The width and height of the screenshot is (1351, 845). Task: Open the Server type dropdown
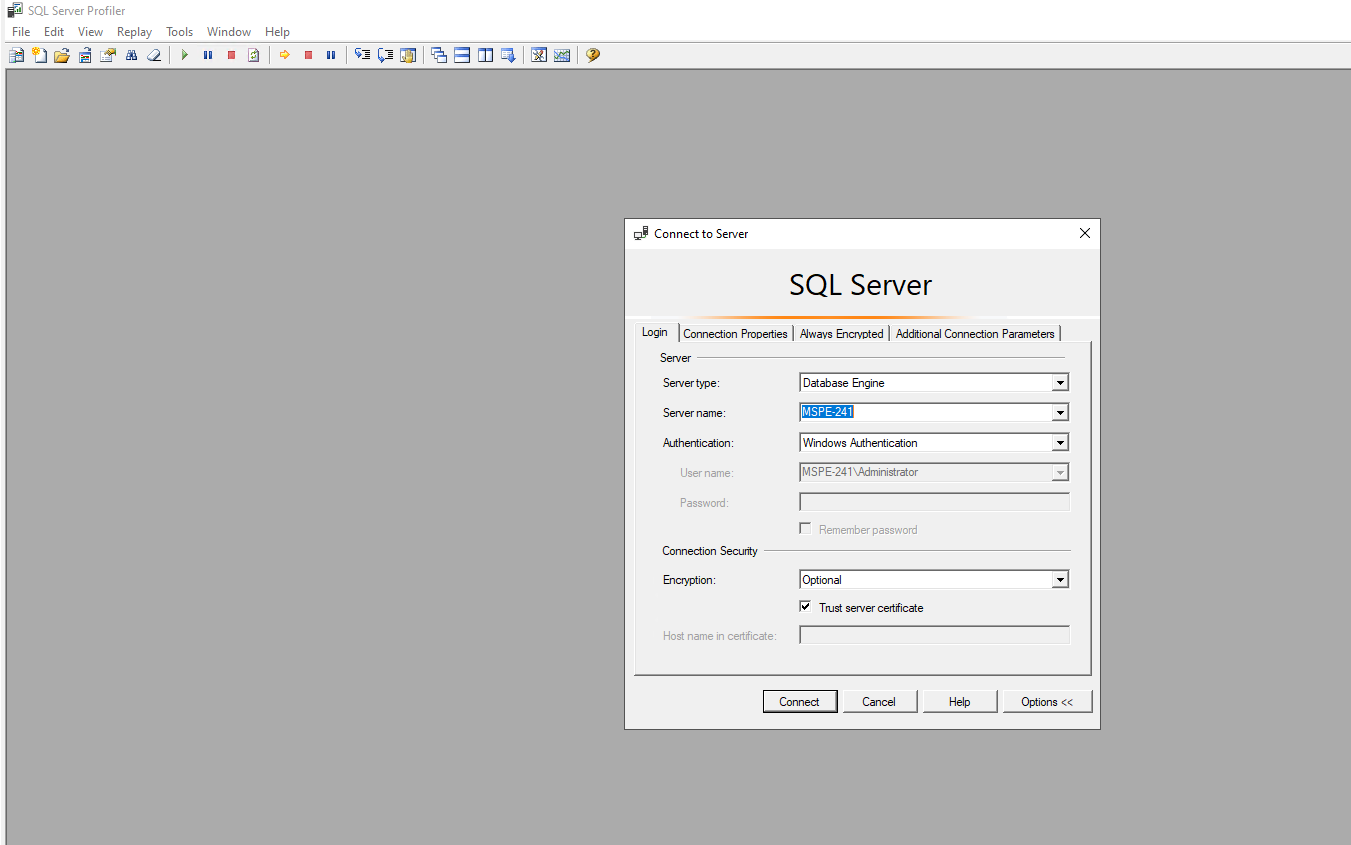pos(1060,382)
